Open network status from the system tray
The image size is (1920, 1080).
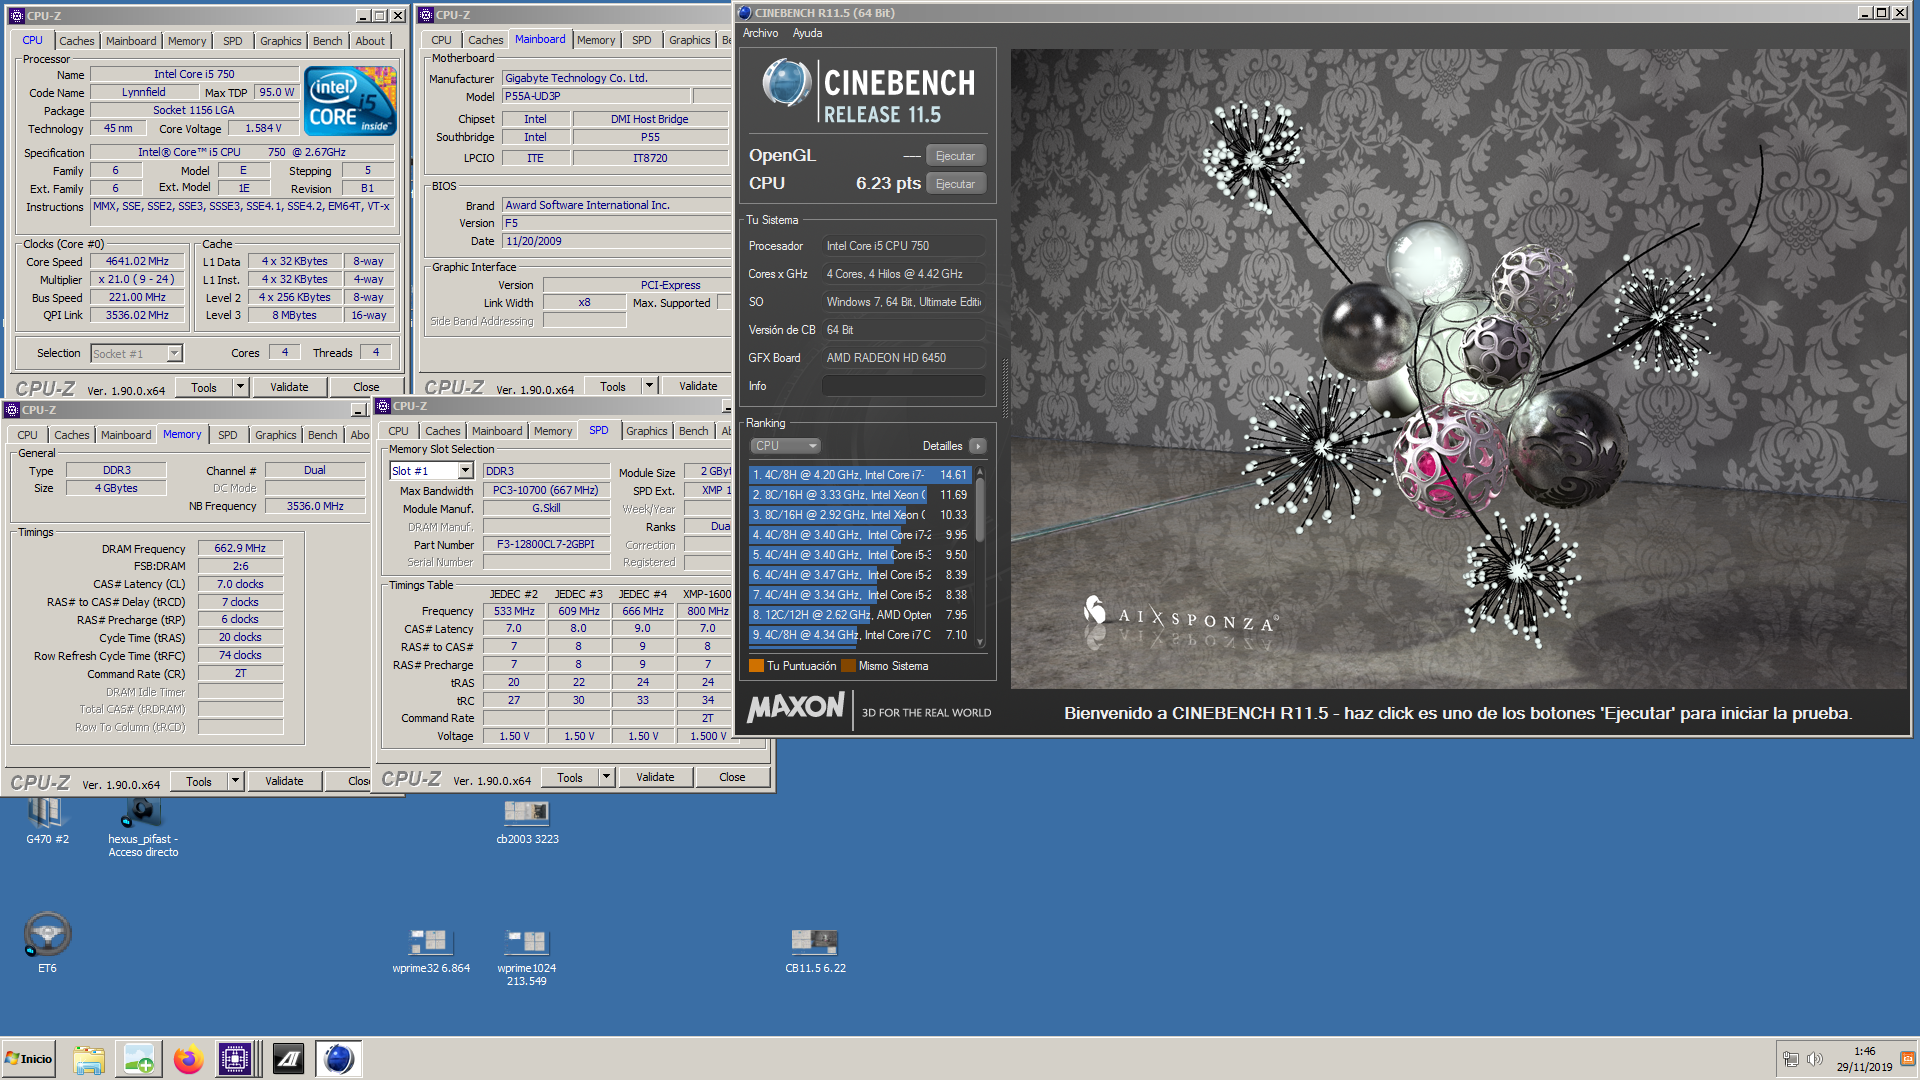click(x=1790, y=1059)
